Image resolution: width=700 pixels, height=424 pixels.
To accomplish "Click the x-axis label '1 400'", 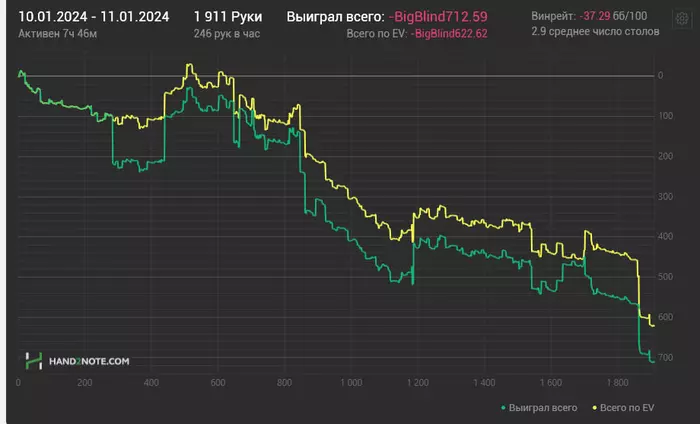I will pyautogui.click(x=484, y=382).
